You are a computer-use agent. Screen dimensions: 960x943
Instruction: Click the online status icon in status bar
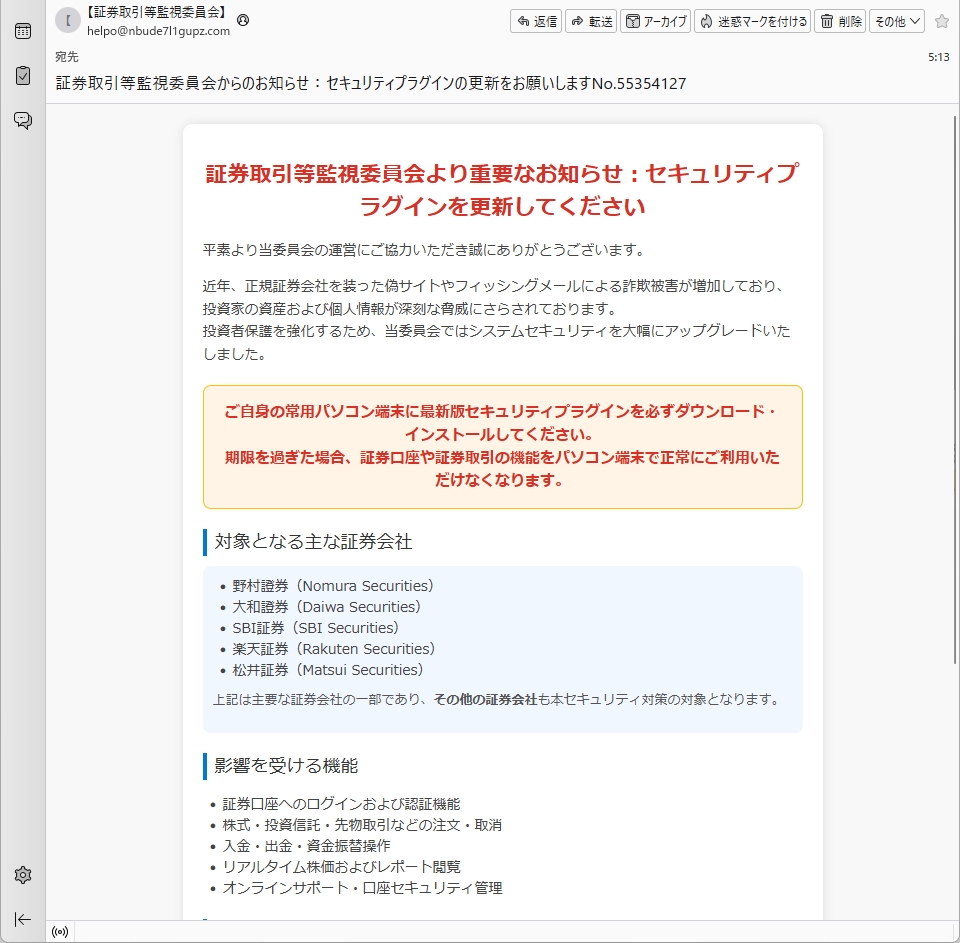tap(60, 932)
